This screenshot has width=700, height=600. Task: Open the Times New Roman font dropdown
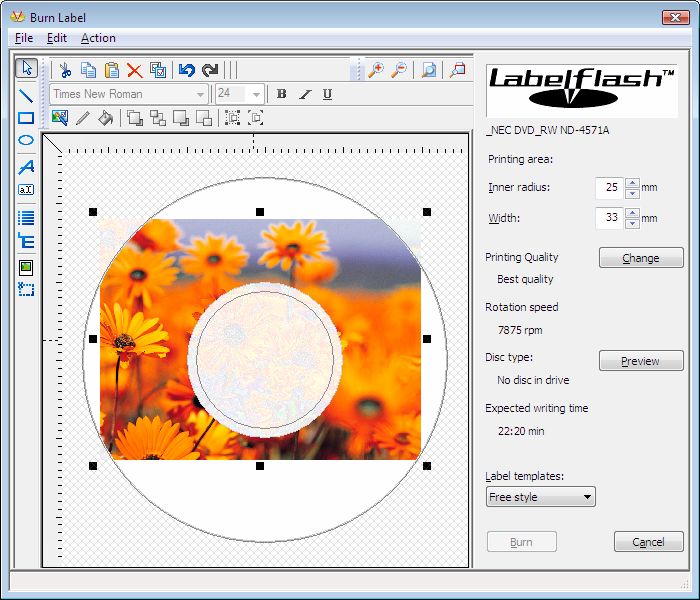coord(200,95)
